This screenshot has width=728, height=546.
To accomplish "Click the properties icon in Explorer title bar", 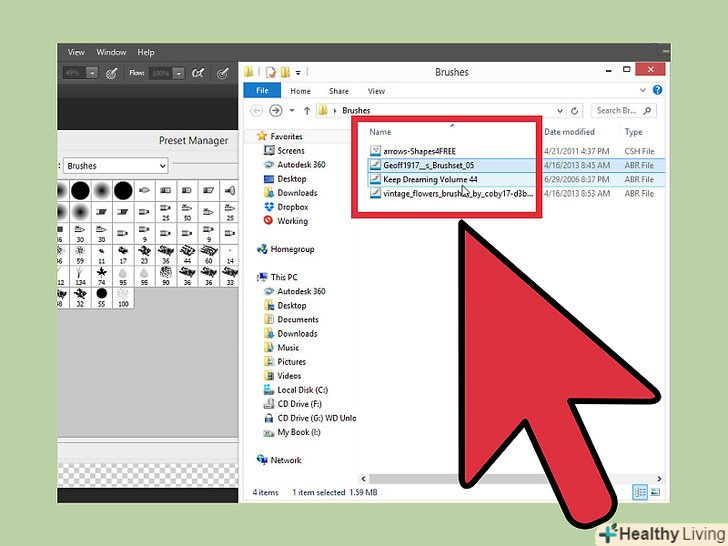I will (x=271, y=72).
